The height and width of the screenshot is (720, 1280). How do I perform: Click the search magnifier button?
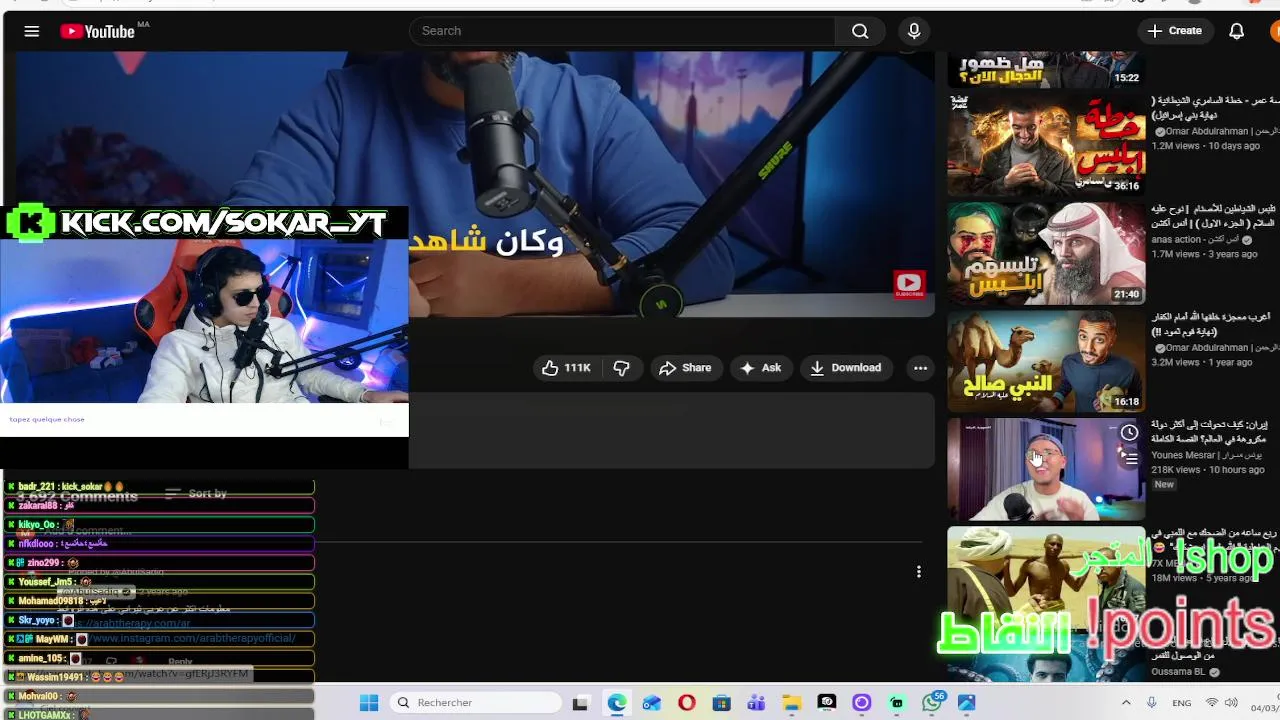(860, 31)
